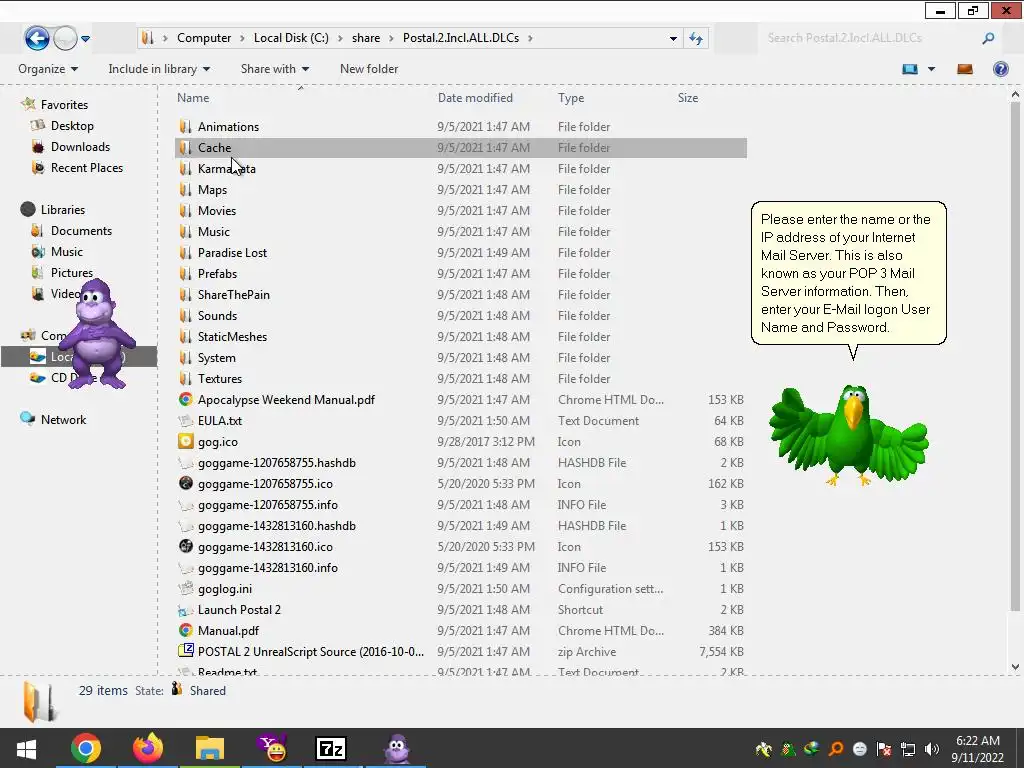Select Libraries in the navigation pane
The width and height of the screenshot is (1024, 768).
coord(63,210)
